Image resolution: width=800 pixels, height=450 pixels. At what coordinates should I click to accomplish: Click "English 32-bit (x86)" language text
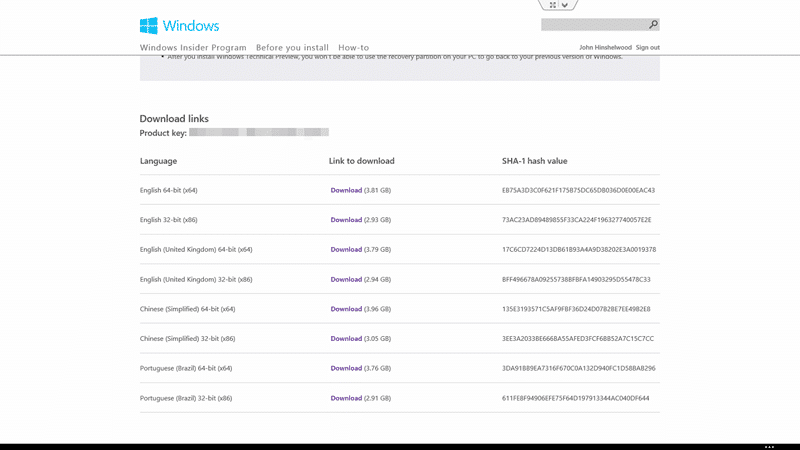click(x=168, y=220)
